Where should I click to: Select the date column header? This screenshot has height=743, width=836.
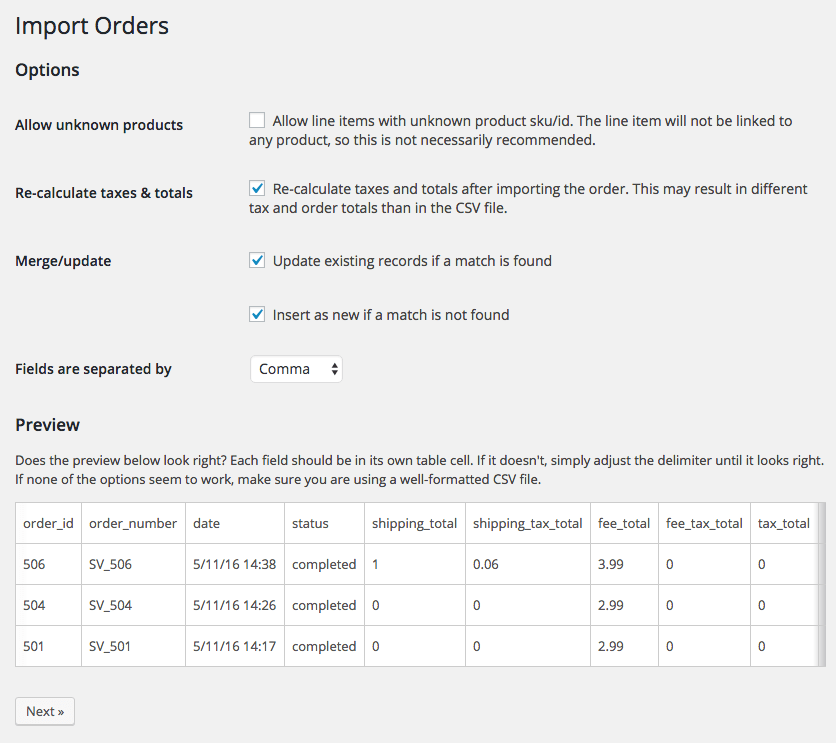(x=235, y=523)
